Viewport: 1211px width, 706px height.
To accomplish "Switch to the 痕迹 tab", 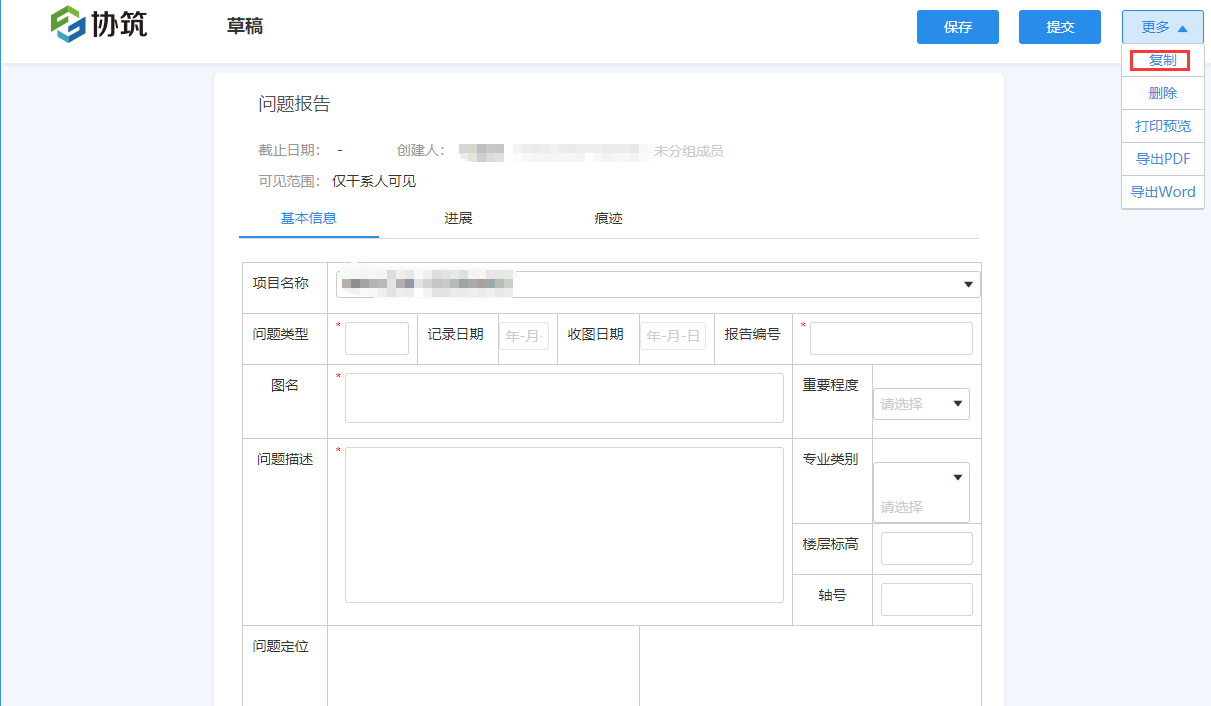I will 608,217.
